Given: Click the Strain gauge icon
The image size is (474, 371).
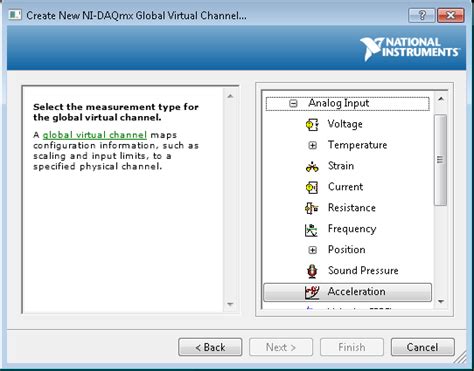Looking at the screenshot, I should 312,166.
